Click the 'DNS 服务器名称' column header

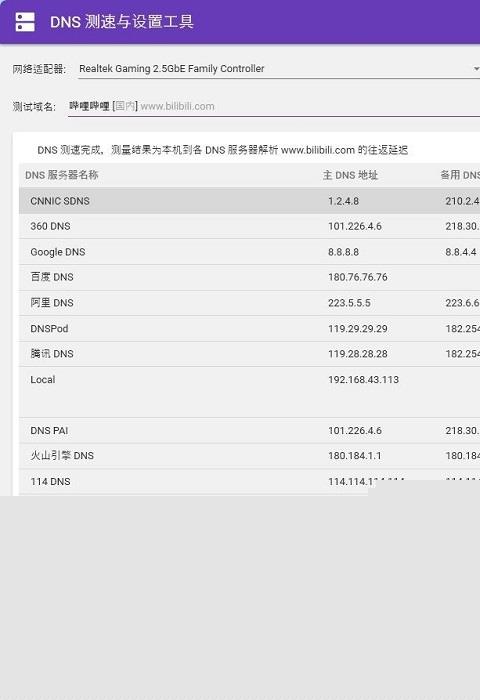62,175
